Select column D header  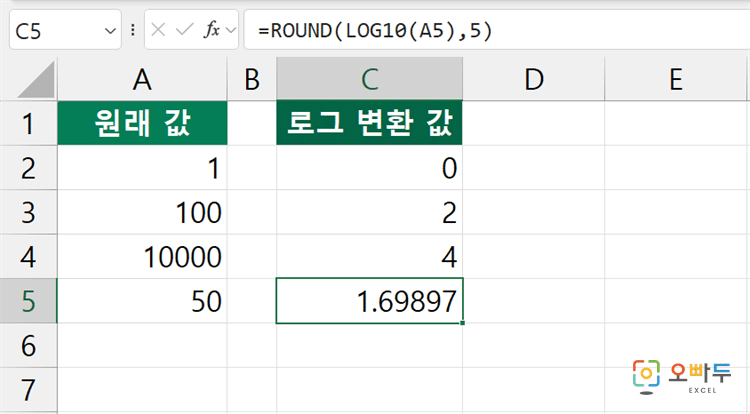coord(534,79)
